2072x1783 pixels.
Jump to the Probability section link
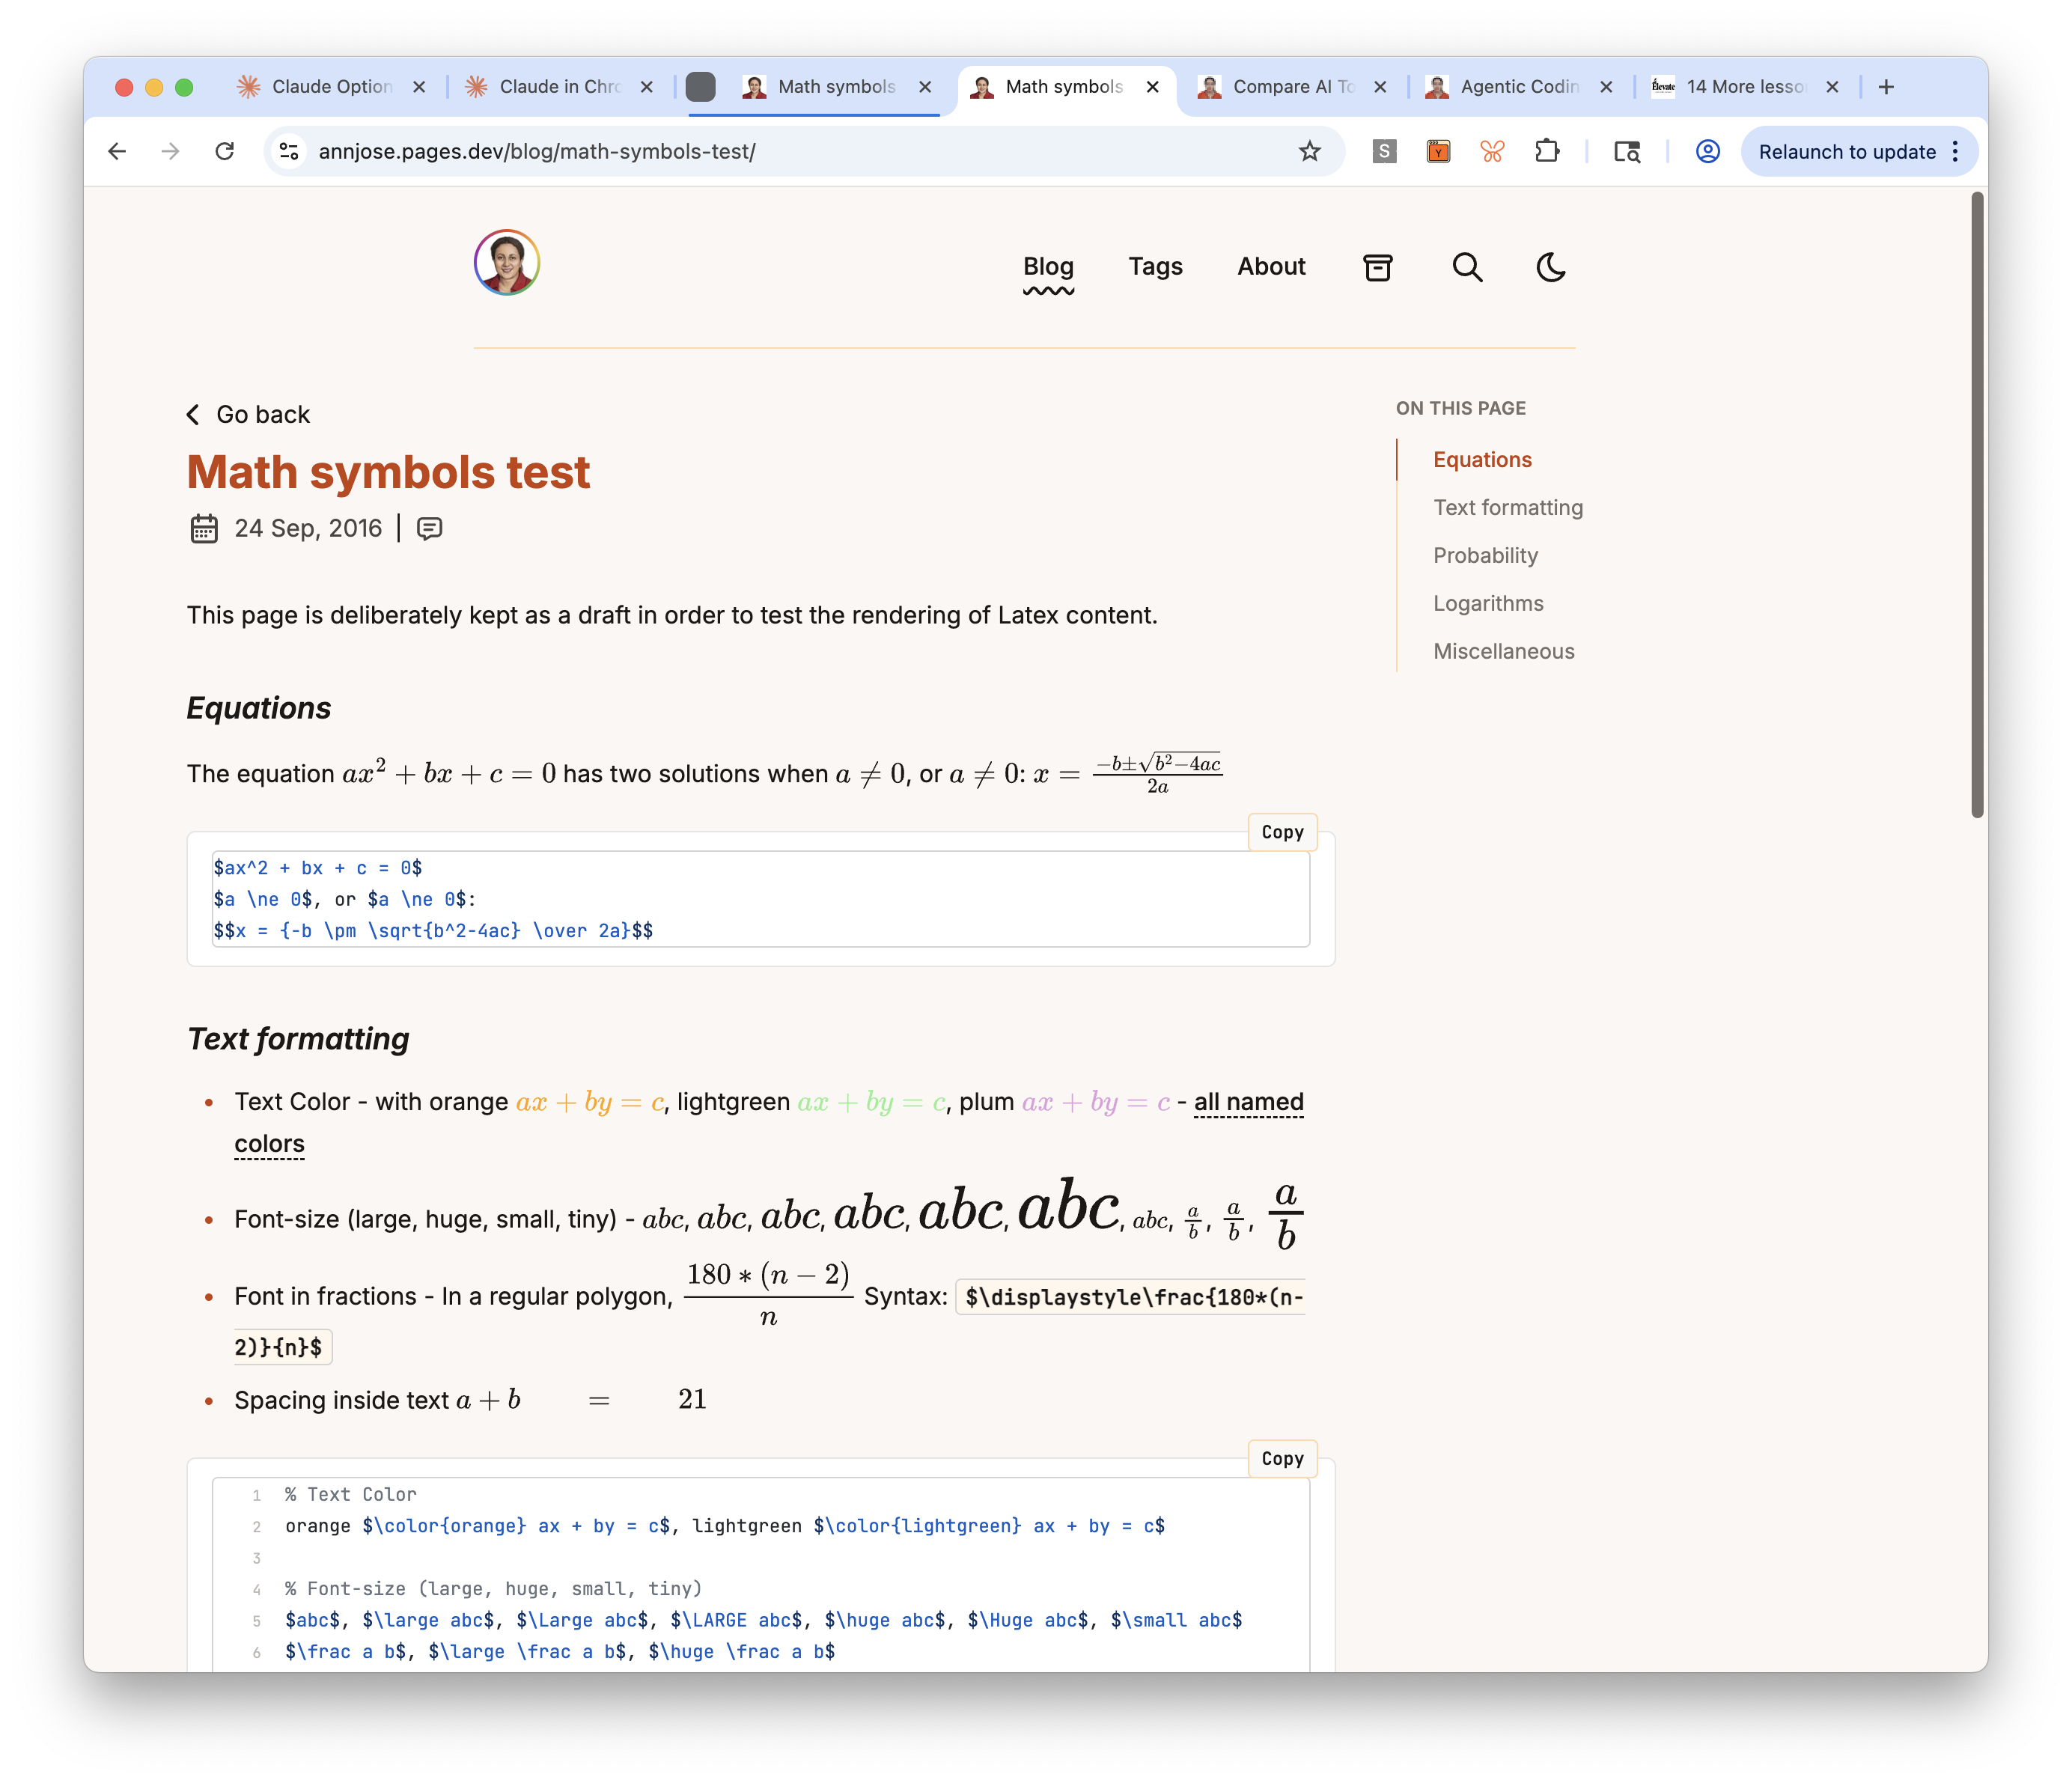(1486, 555)
